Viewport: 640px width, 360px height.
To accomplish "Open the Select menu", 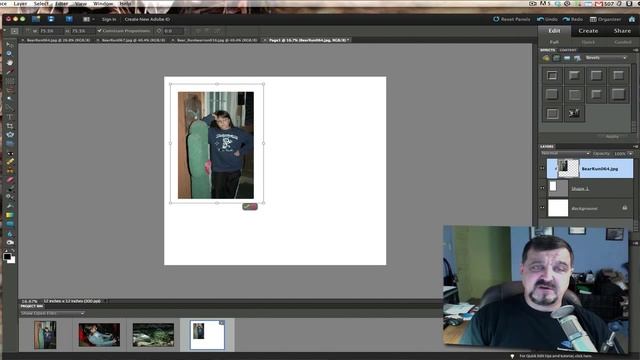I will click(41, 3).
